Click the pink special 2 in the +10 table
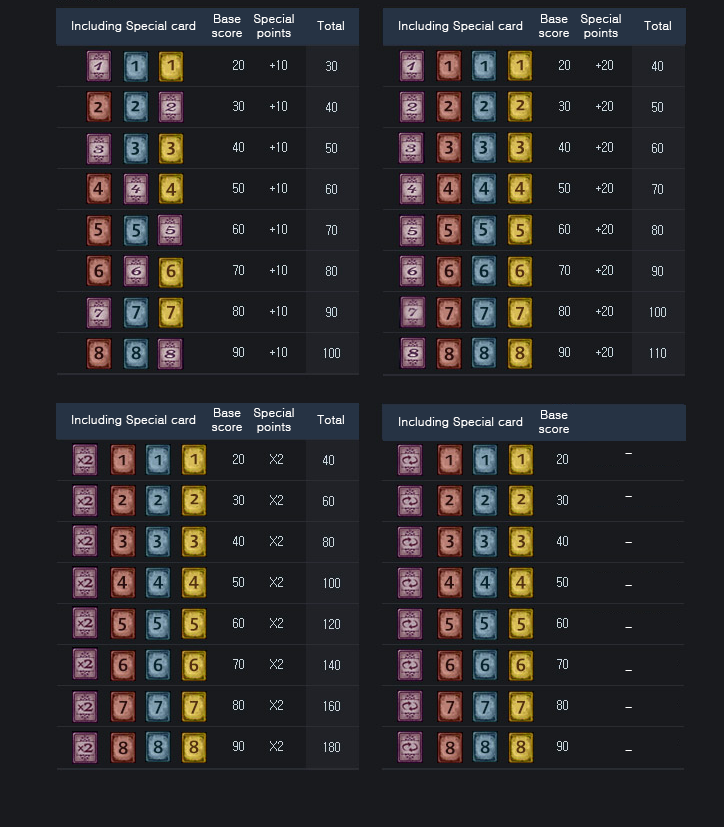This screenshot has width=724, height=827. coord(171,107)
